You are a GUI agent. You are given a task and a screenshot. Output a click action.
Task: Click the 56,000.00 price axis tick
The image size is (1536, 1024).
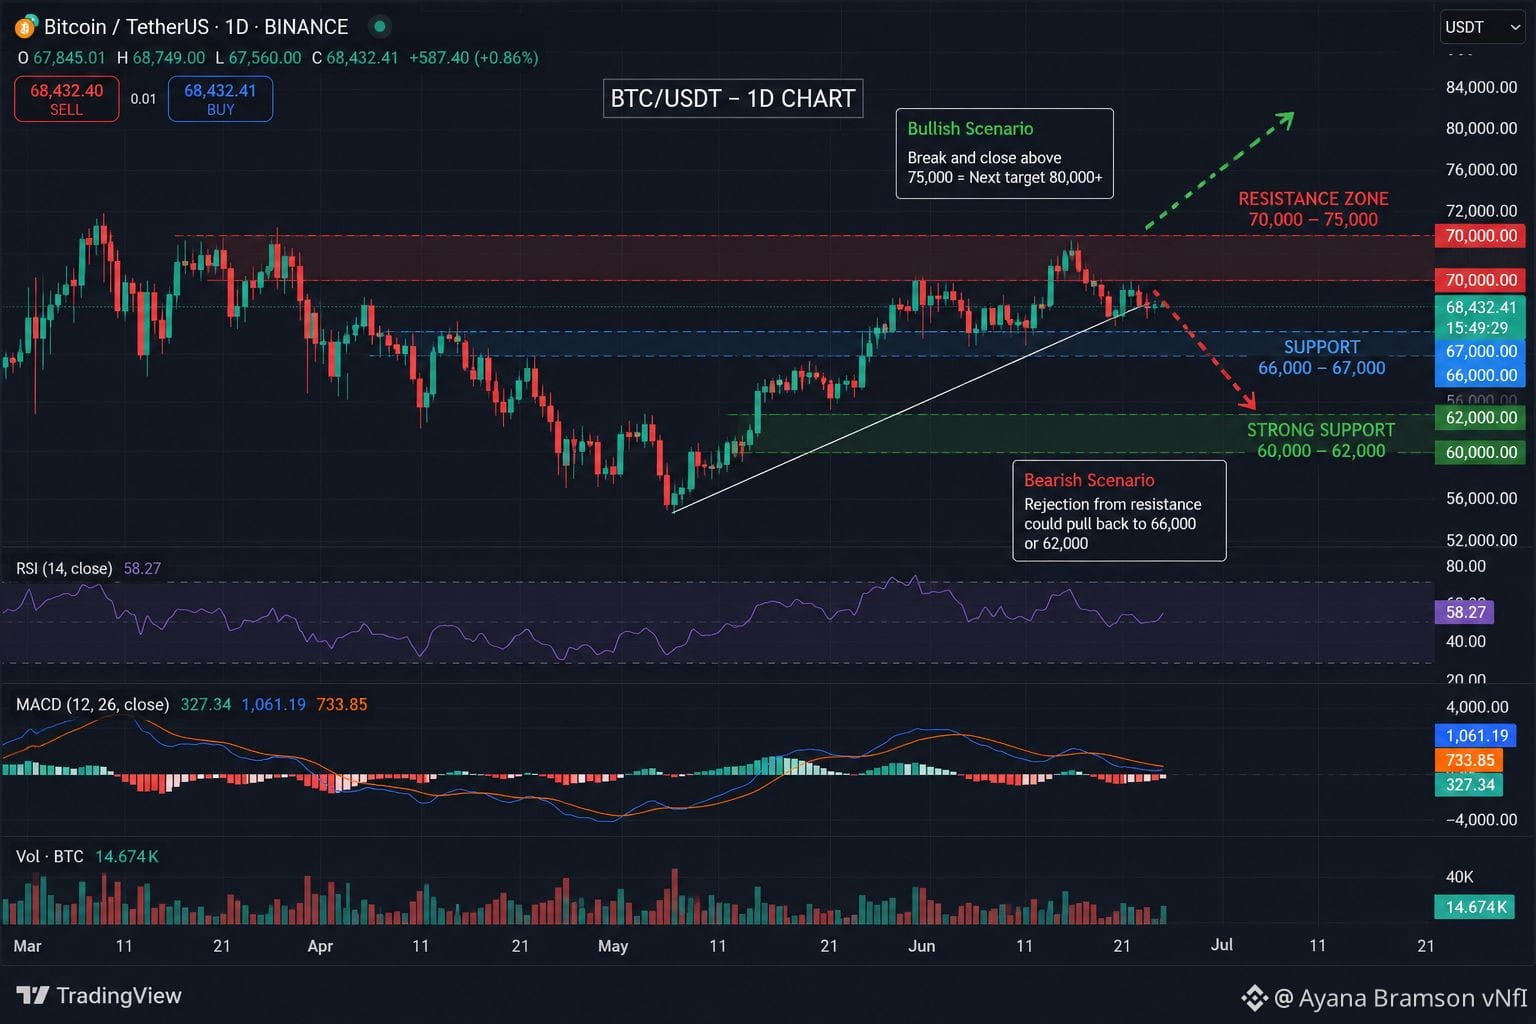point(1481,498)
